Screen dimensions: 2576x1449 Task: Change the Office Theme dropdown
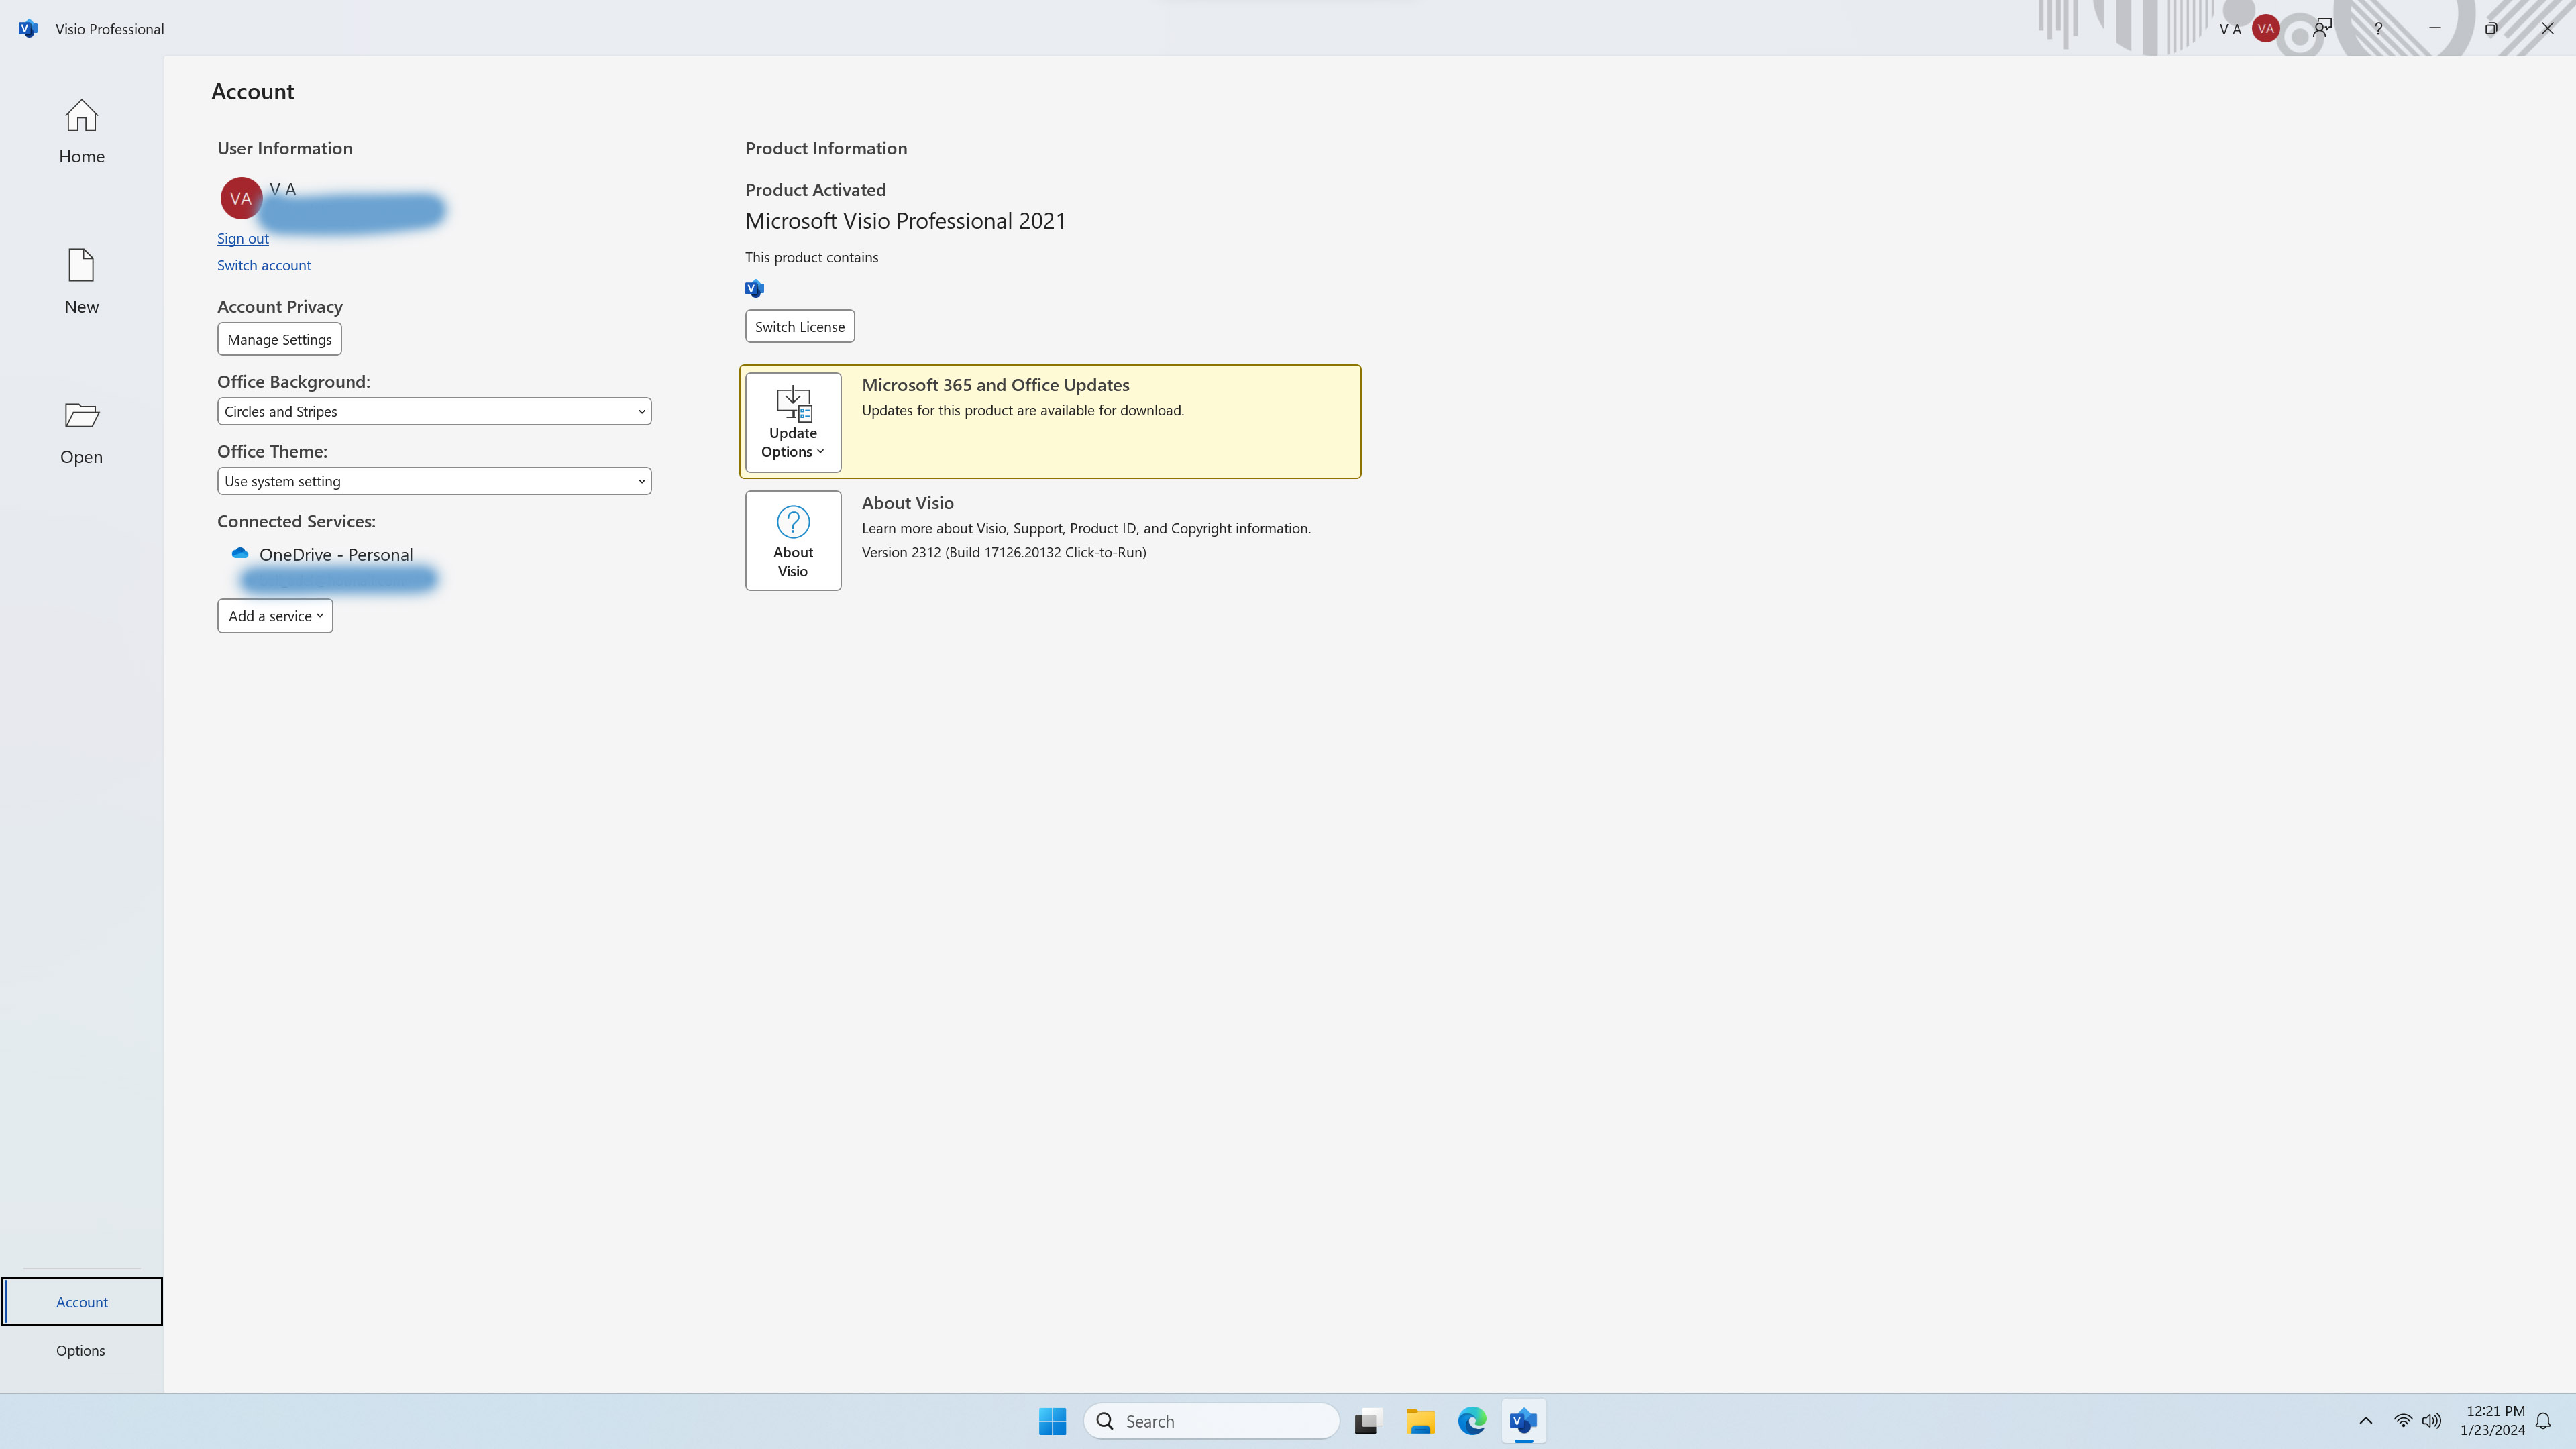pyautogui.click(x=433, y=481)
